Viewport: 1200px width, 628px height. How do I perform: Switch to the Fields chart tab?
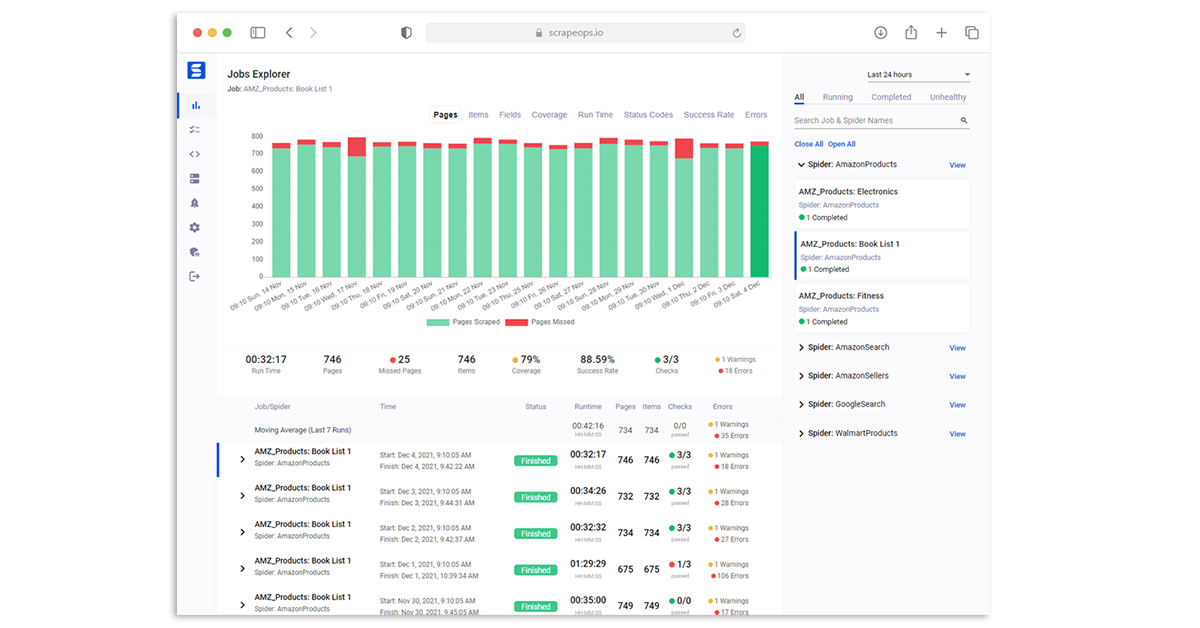coord(510,115)
